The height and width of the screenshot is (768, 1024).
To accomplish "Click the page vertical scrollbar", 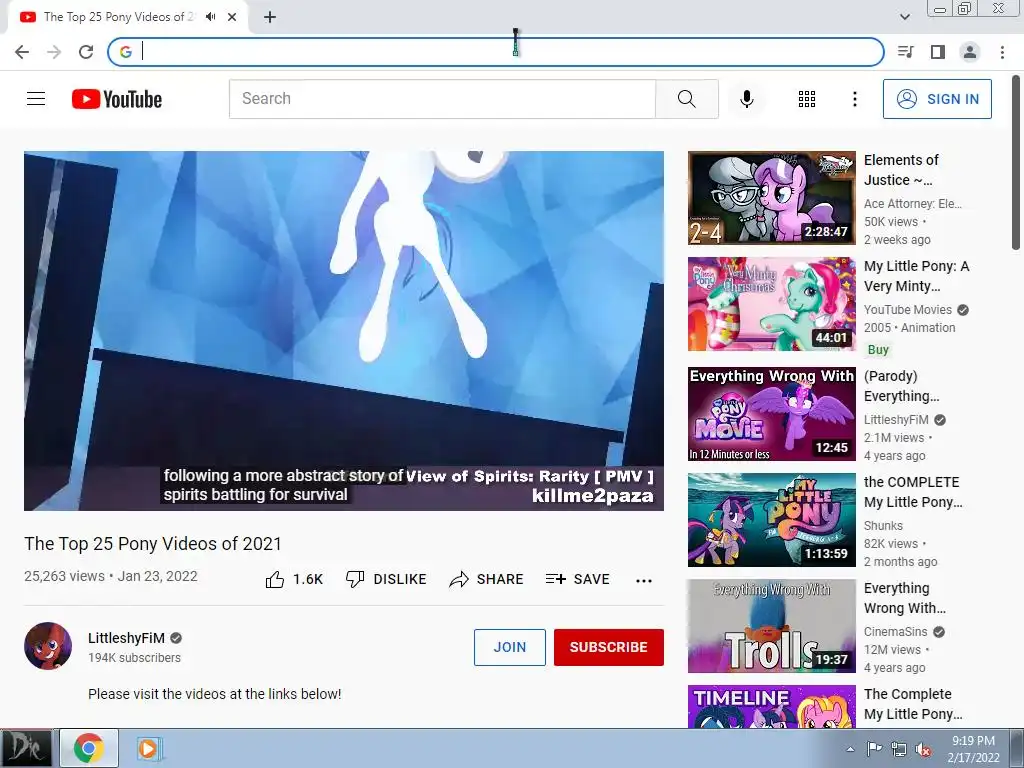I will [x=1016, y=161].
